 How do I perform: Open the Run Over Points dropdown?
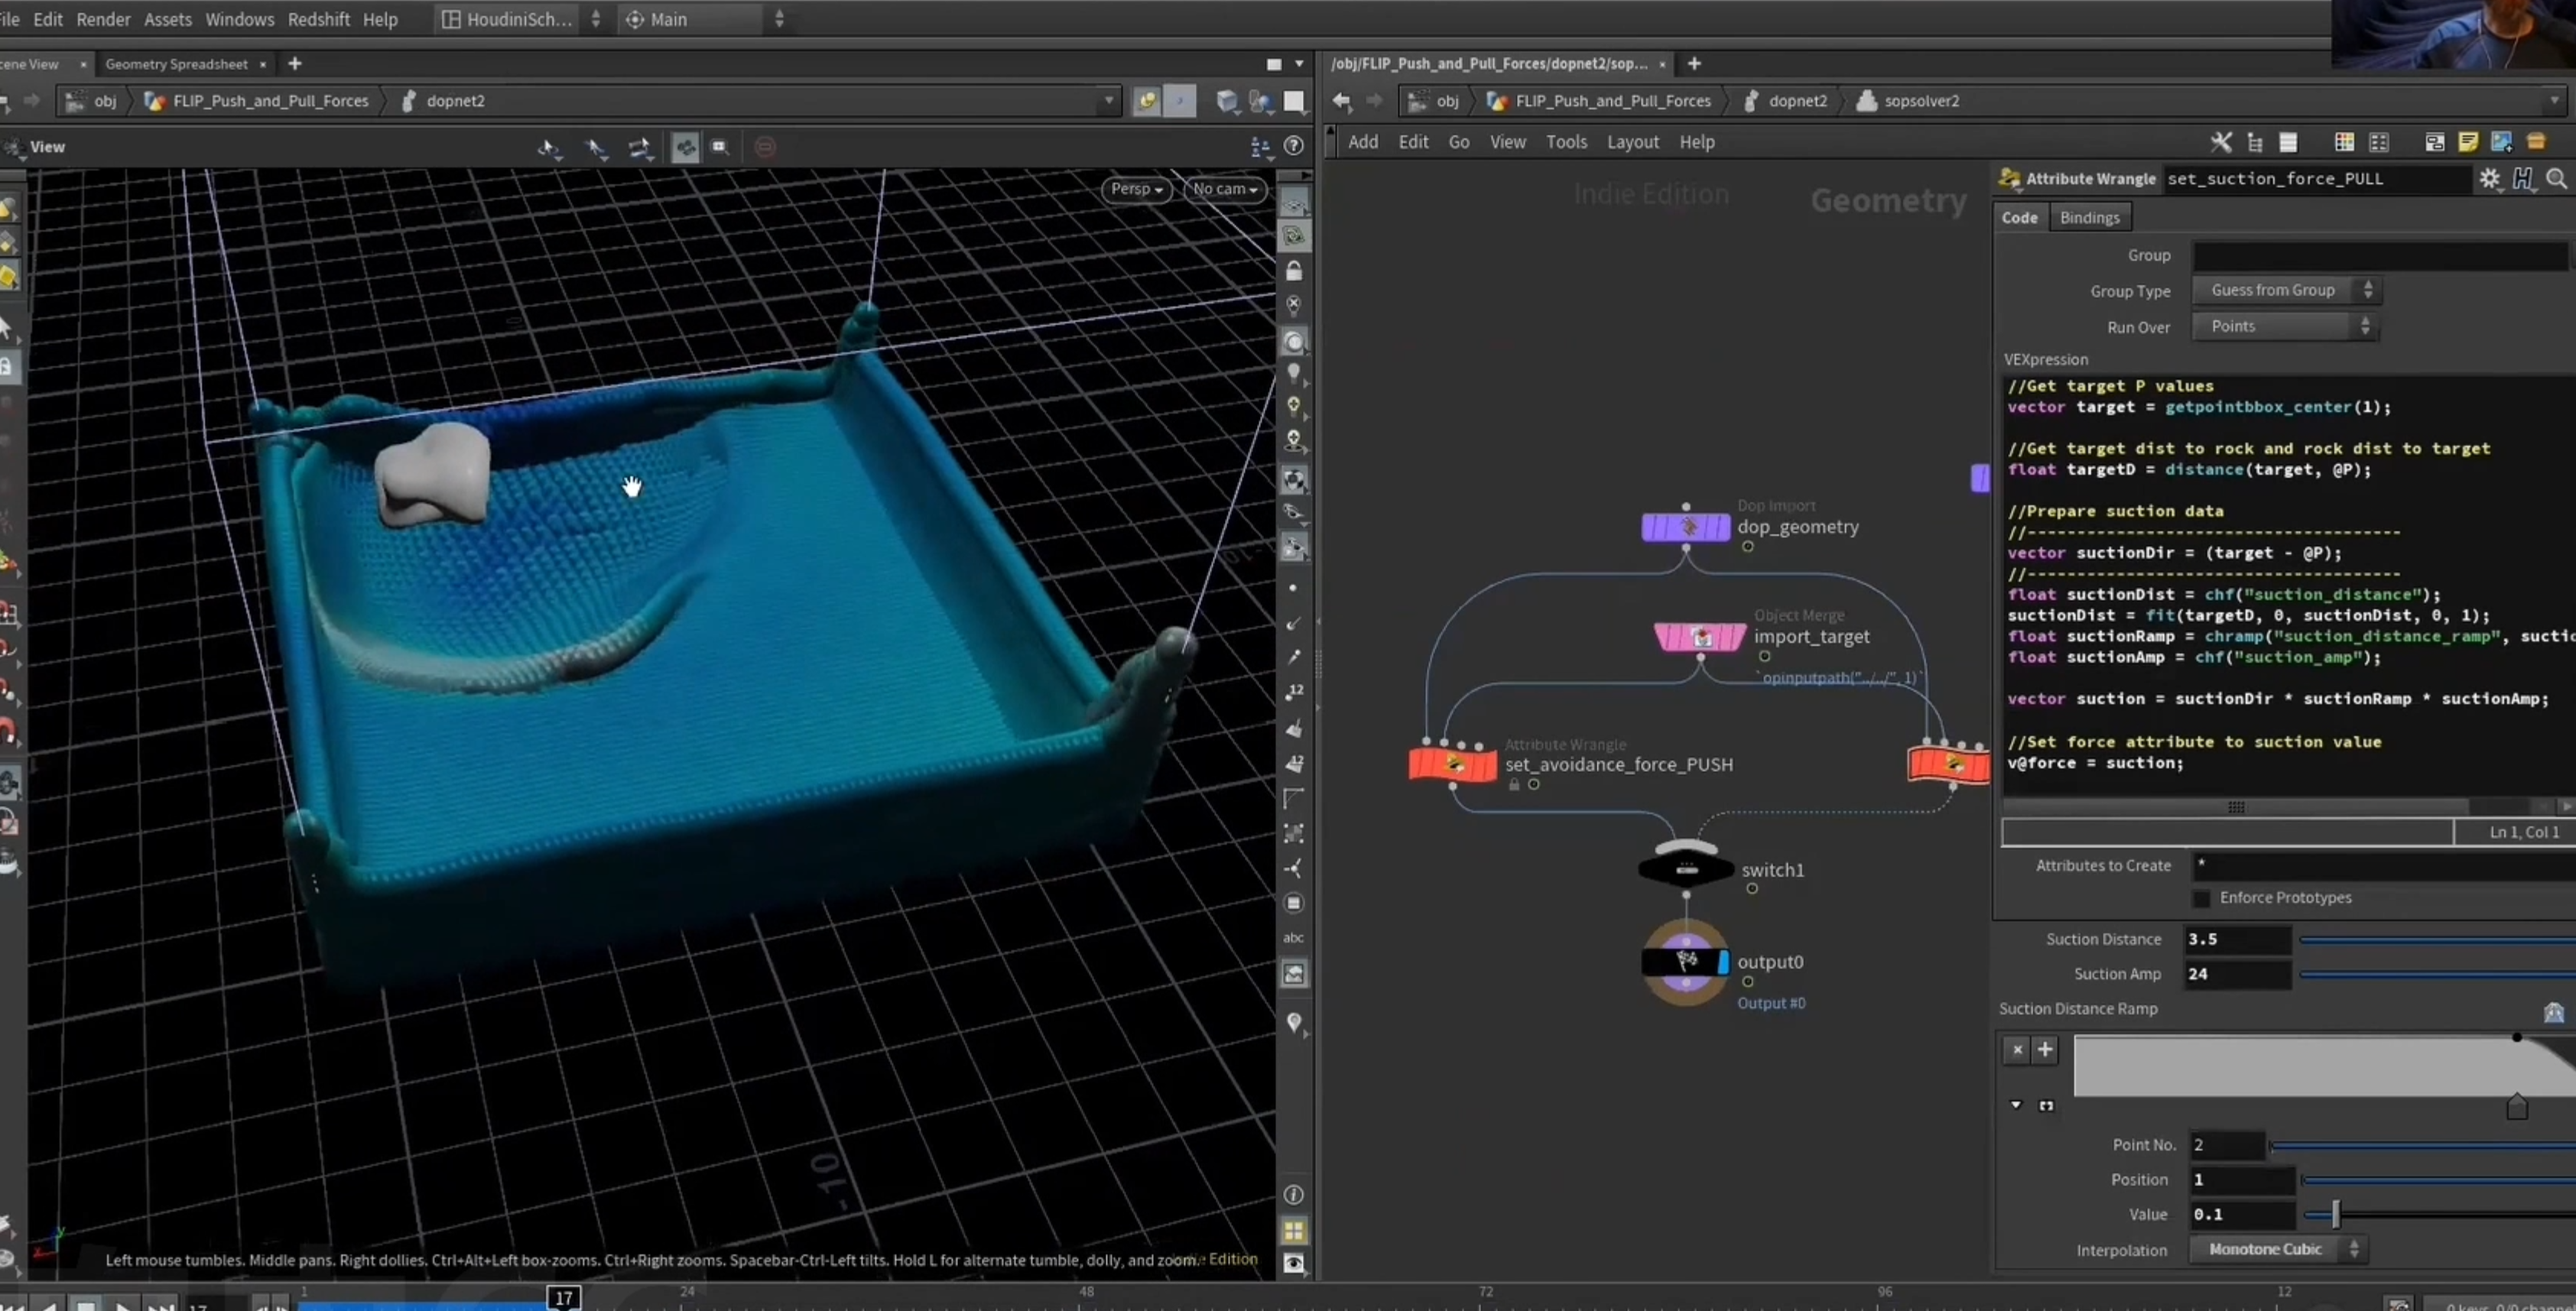(x=2285, y=326)
